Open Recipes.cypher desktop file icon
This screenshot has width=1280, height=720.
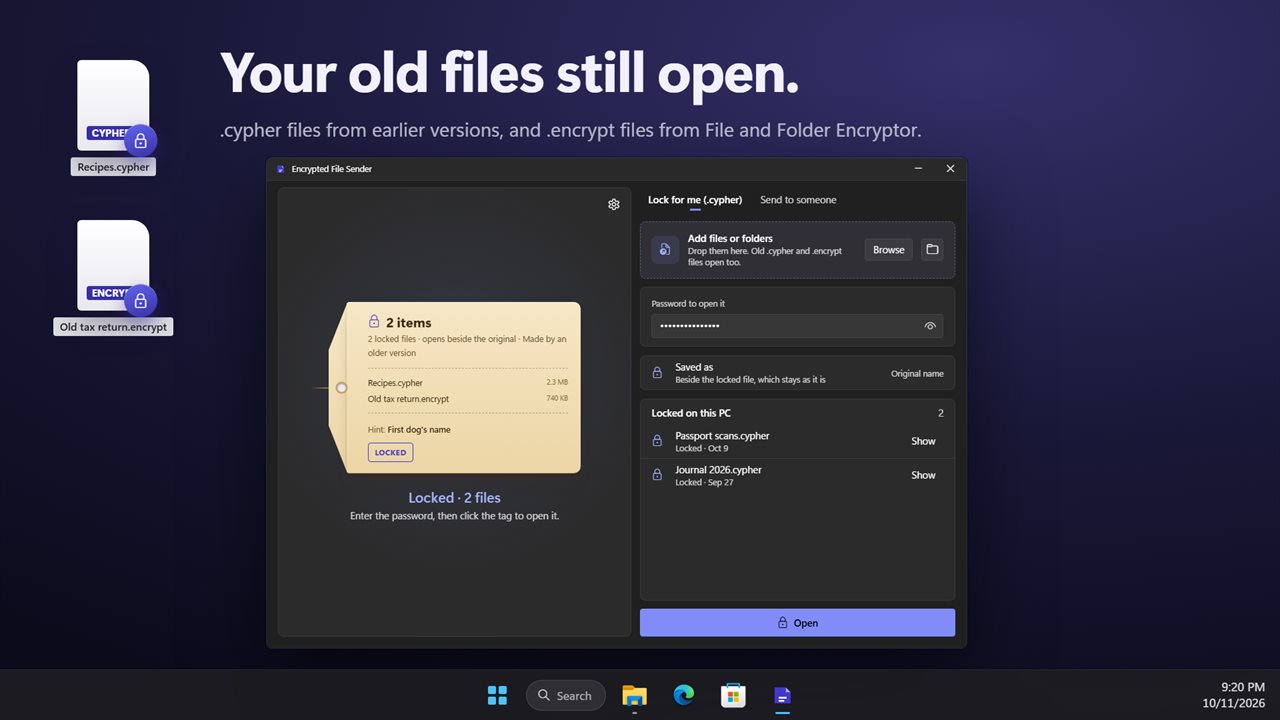(x=113, y=107)
